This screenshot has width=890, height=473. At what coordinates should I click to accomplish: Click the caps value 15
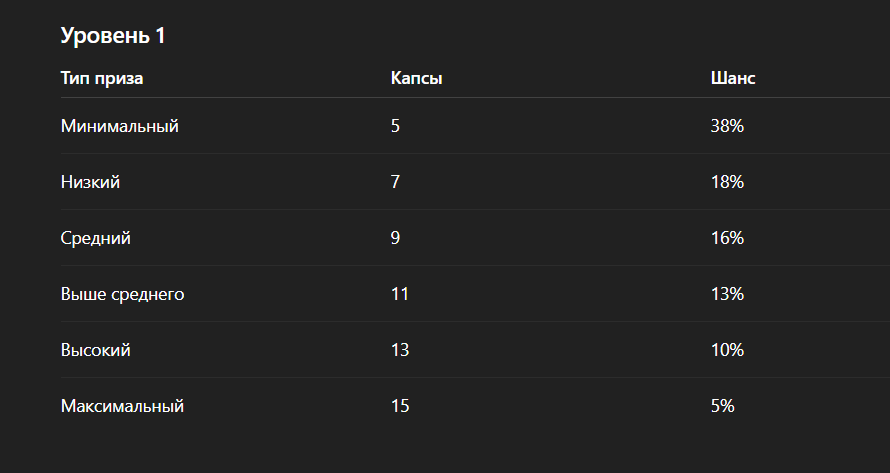400,406
